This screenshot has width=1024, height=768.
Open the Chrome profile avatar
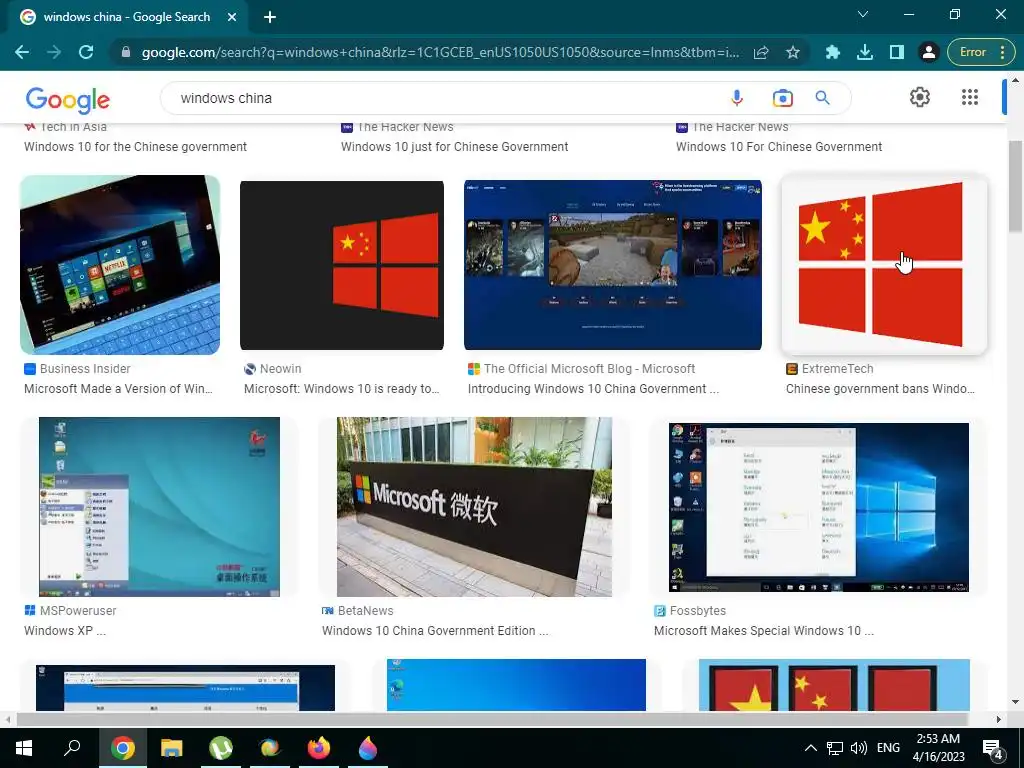click(929, 52)
